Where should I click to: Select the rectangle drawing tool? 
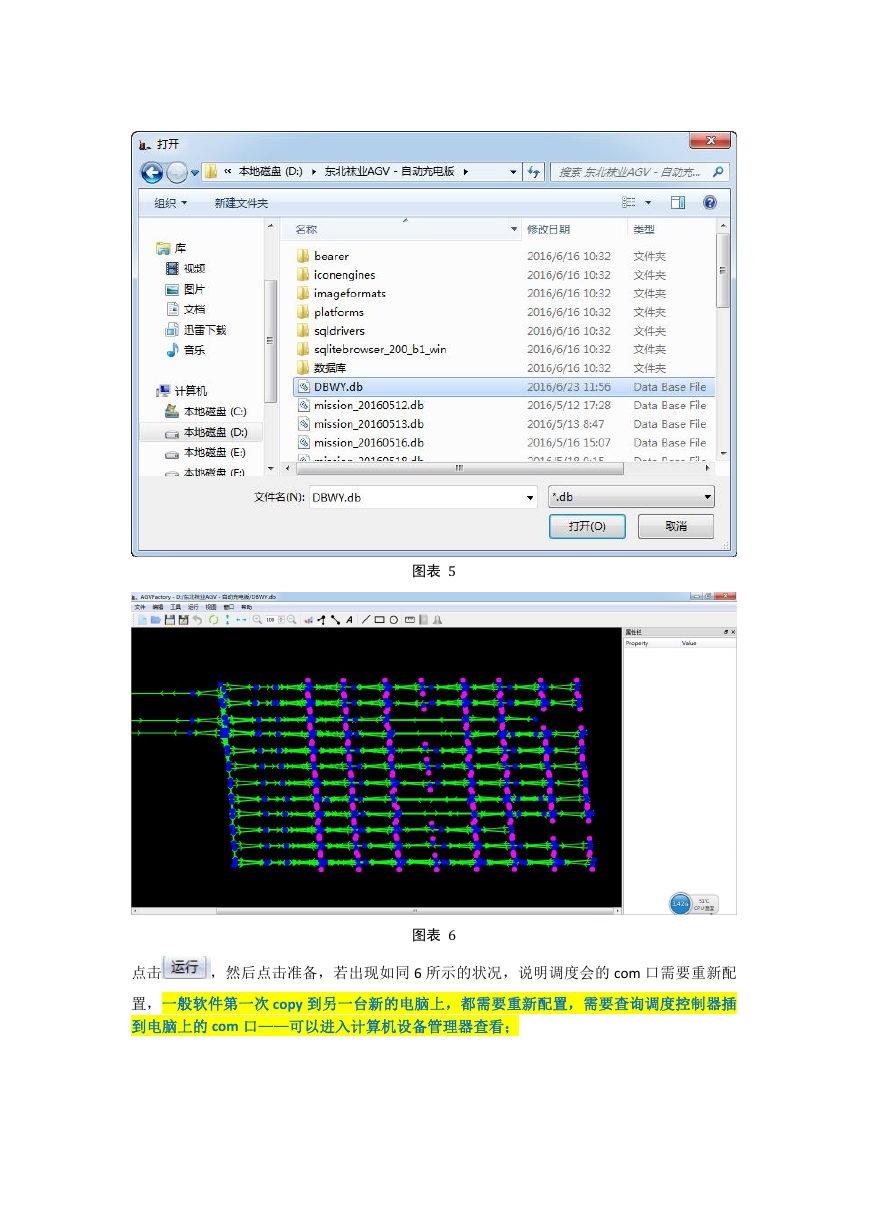tap(380, 620)
